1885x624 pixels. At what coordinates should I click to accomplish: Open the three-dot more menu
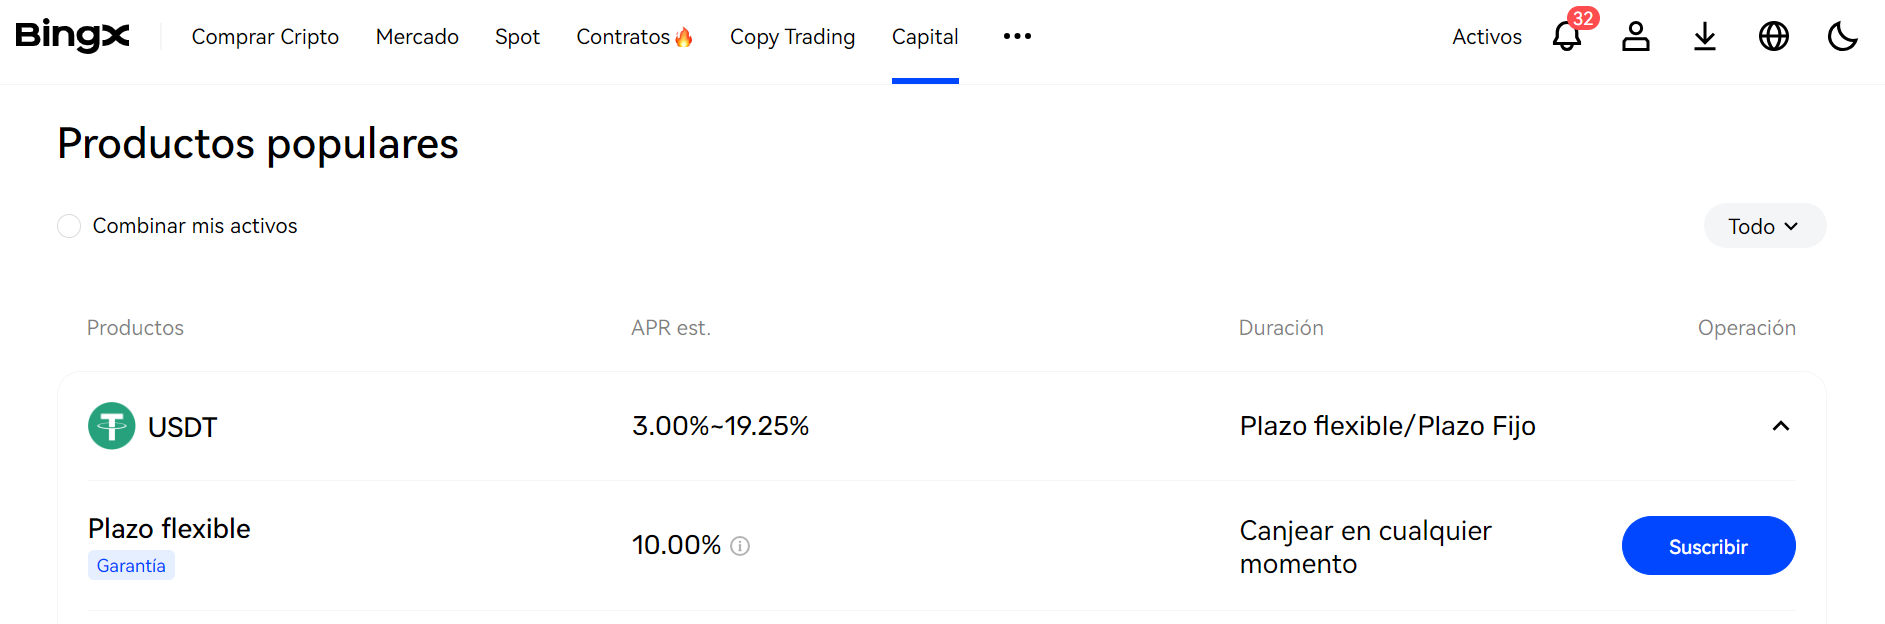click(1017, 36)
